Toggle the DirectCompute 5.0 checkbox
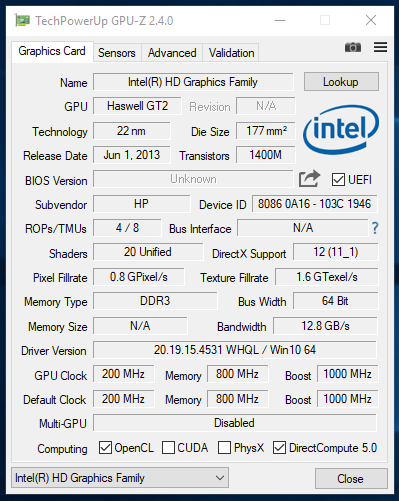The width and height of the screenshot is (399, 501). pos(279,448)
